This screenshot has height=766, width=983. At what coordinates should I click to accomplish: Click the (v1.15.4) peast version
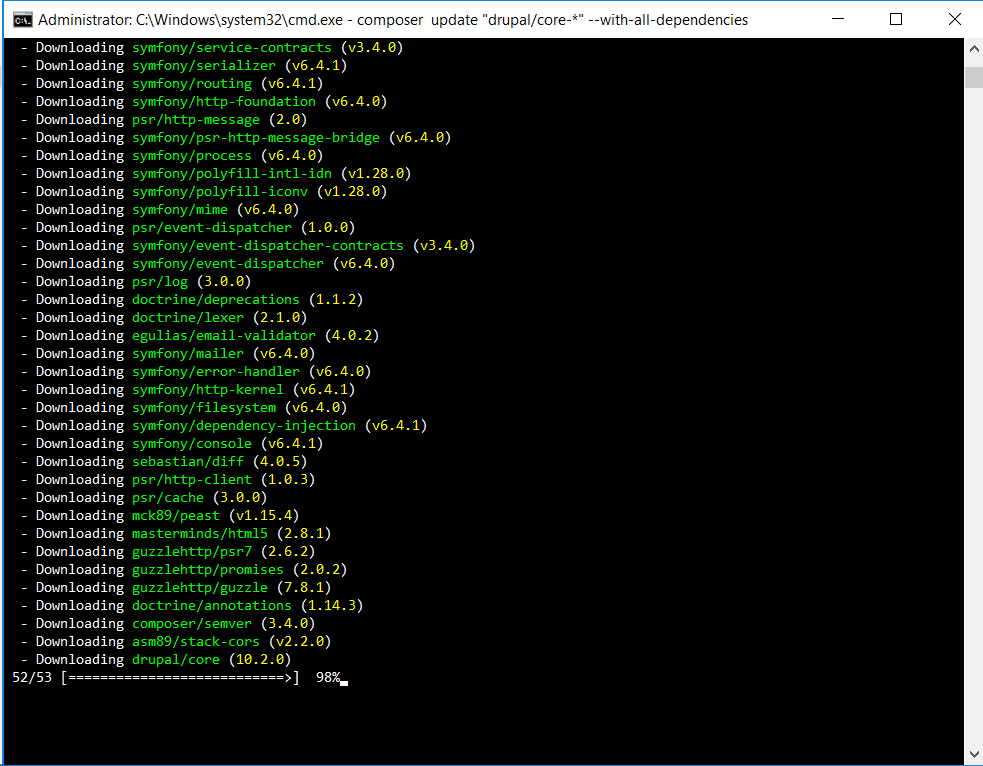tap(264, 516)
